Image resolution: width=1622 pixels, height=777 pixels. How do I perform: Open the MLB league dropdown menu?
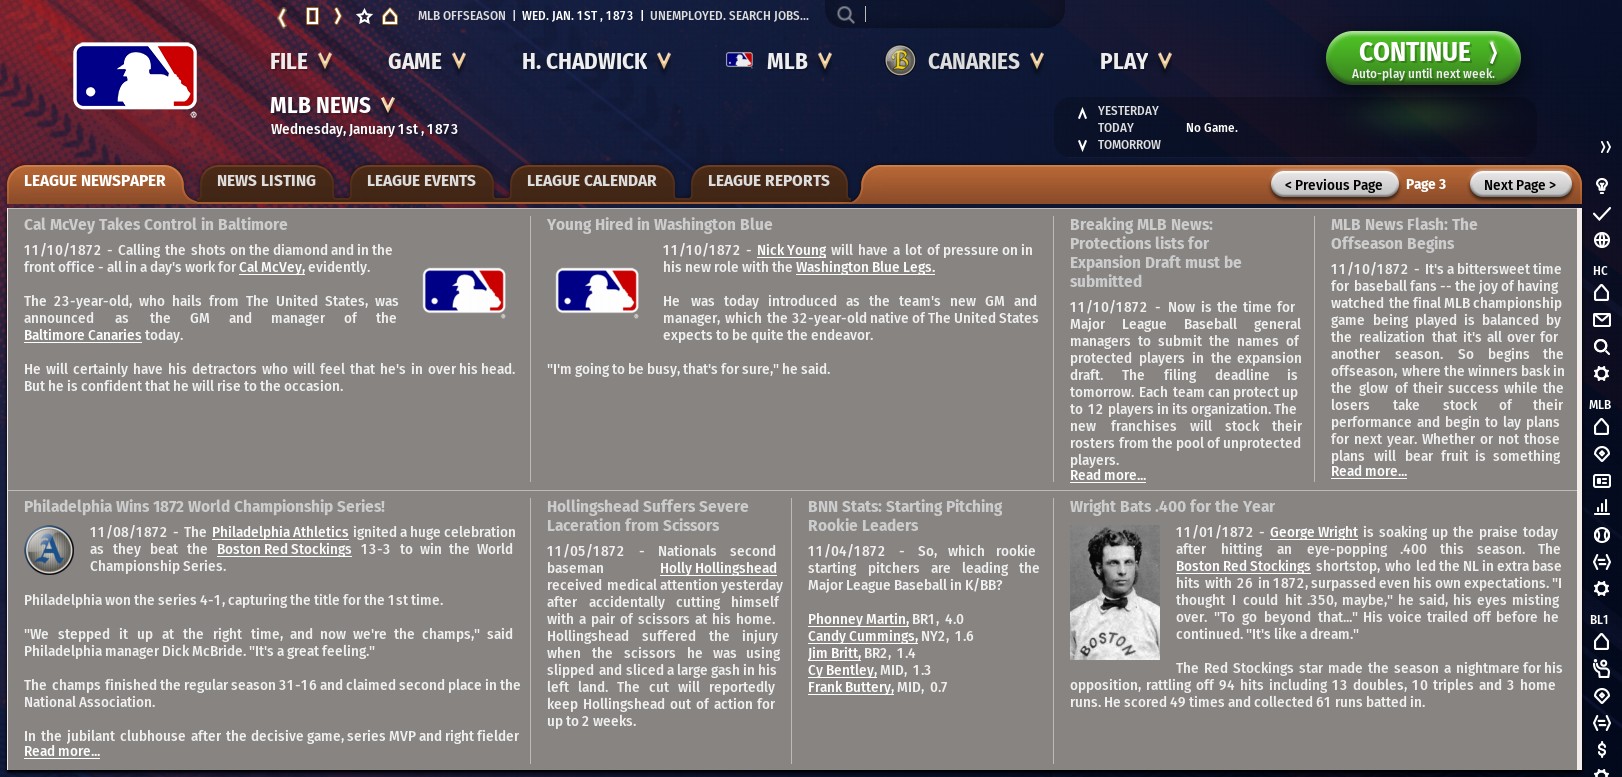click(779, 62)
